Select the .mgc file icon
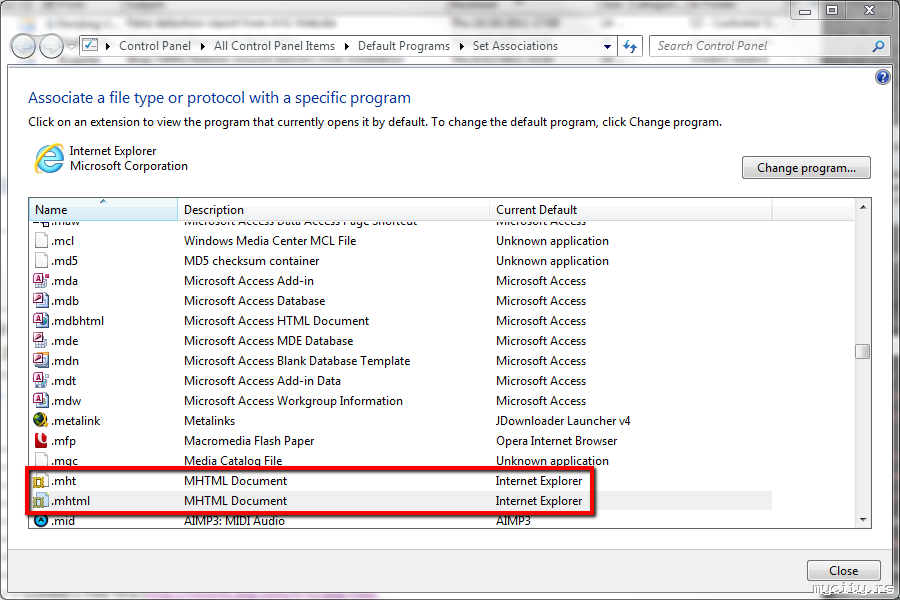The height and width of the screenshot is (600, 900). (x=40, y=459)
